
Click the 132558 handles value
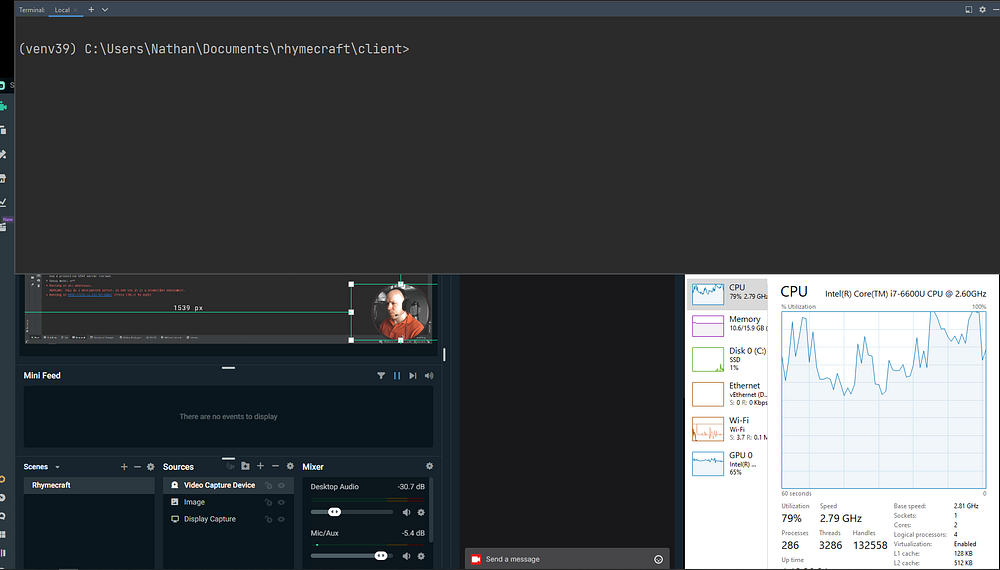pos(870,546)
